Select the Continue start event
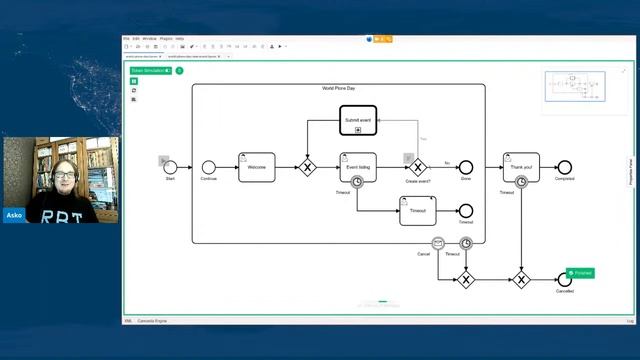 click(x=209, y=167)
